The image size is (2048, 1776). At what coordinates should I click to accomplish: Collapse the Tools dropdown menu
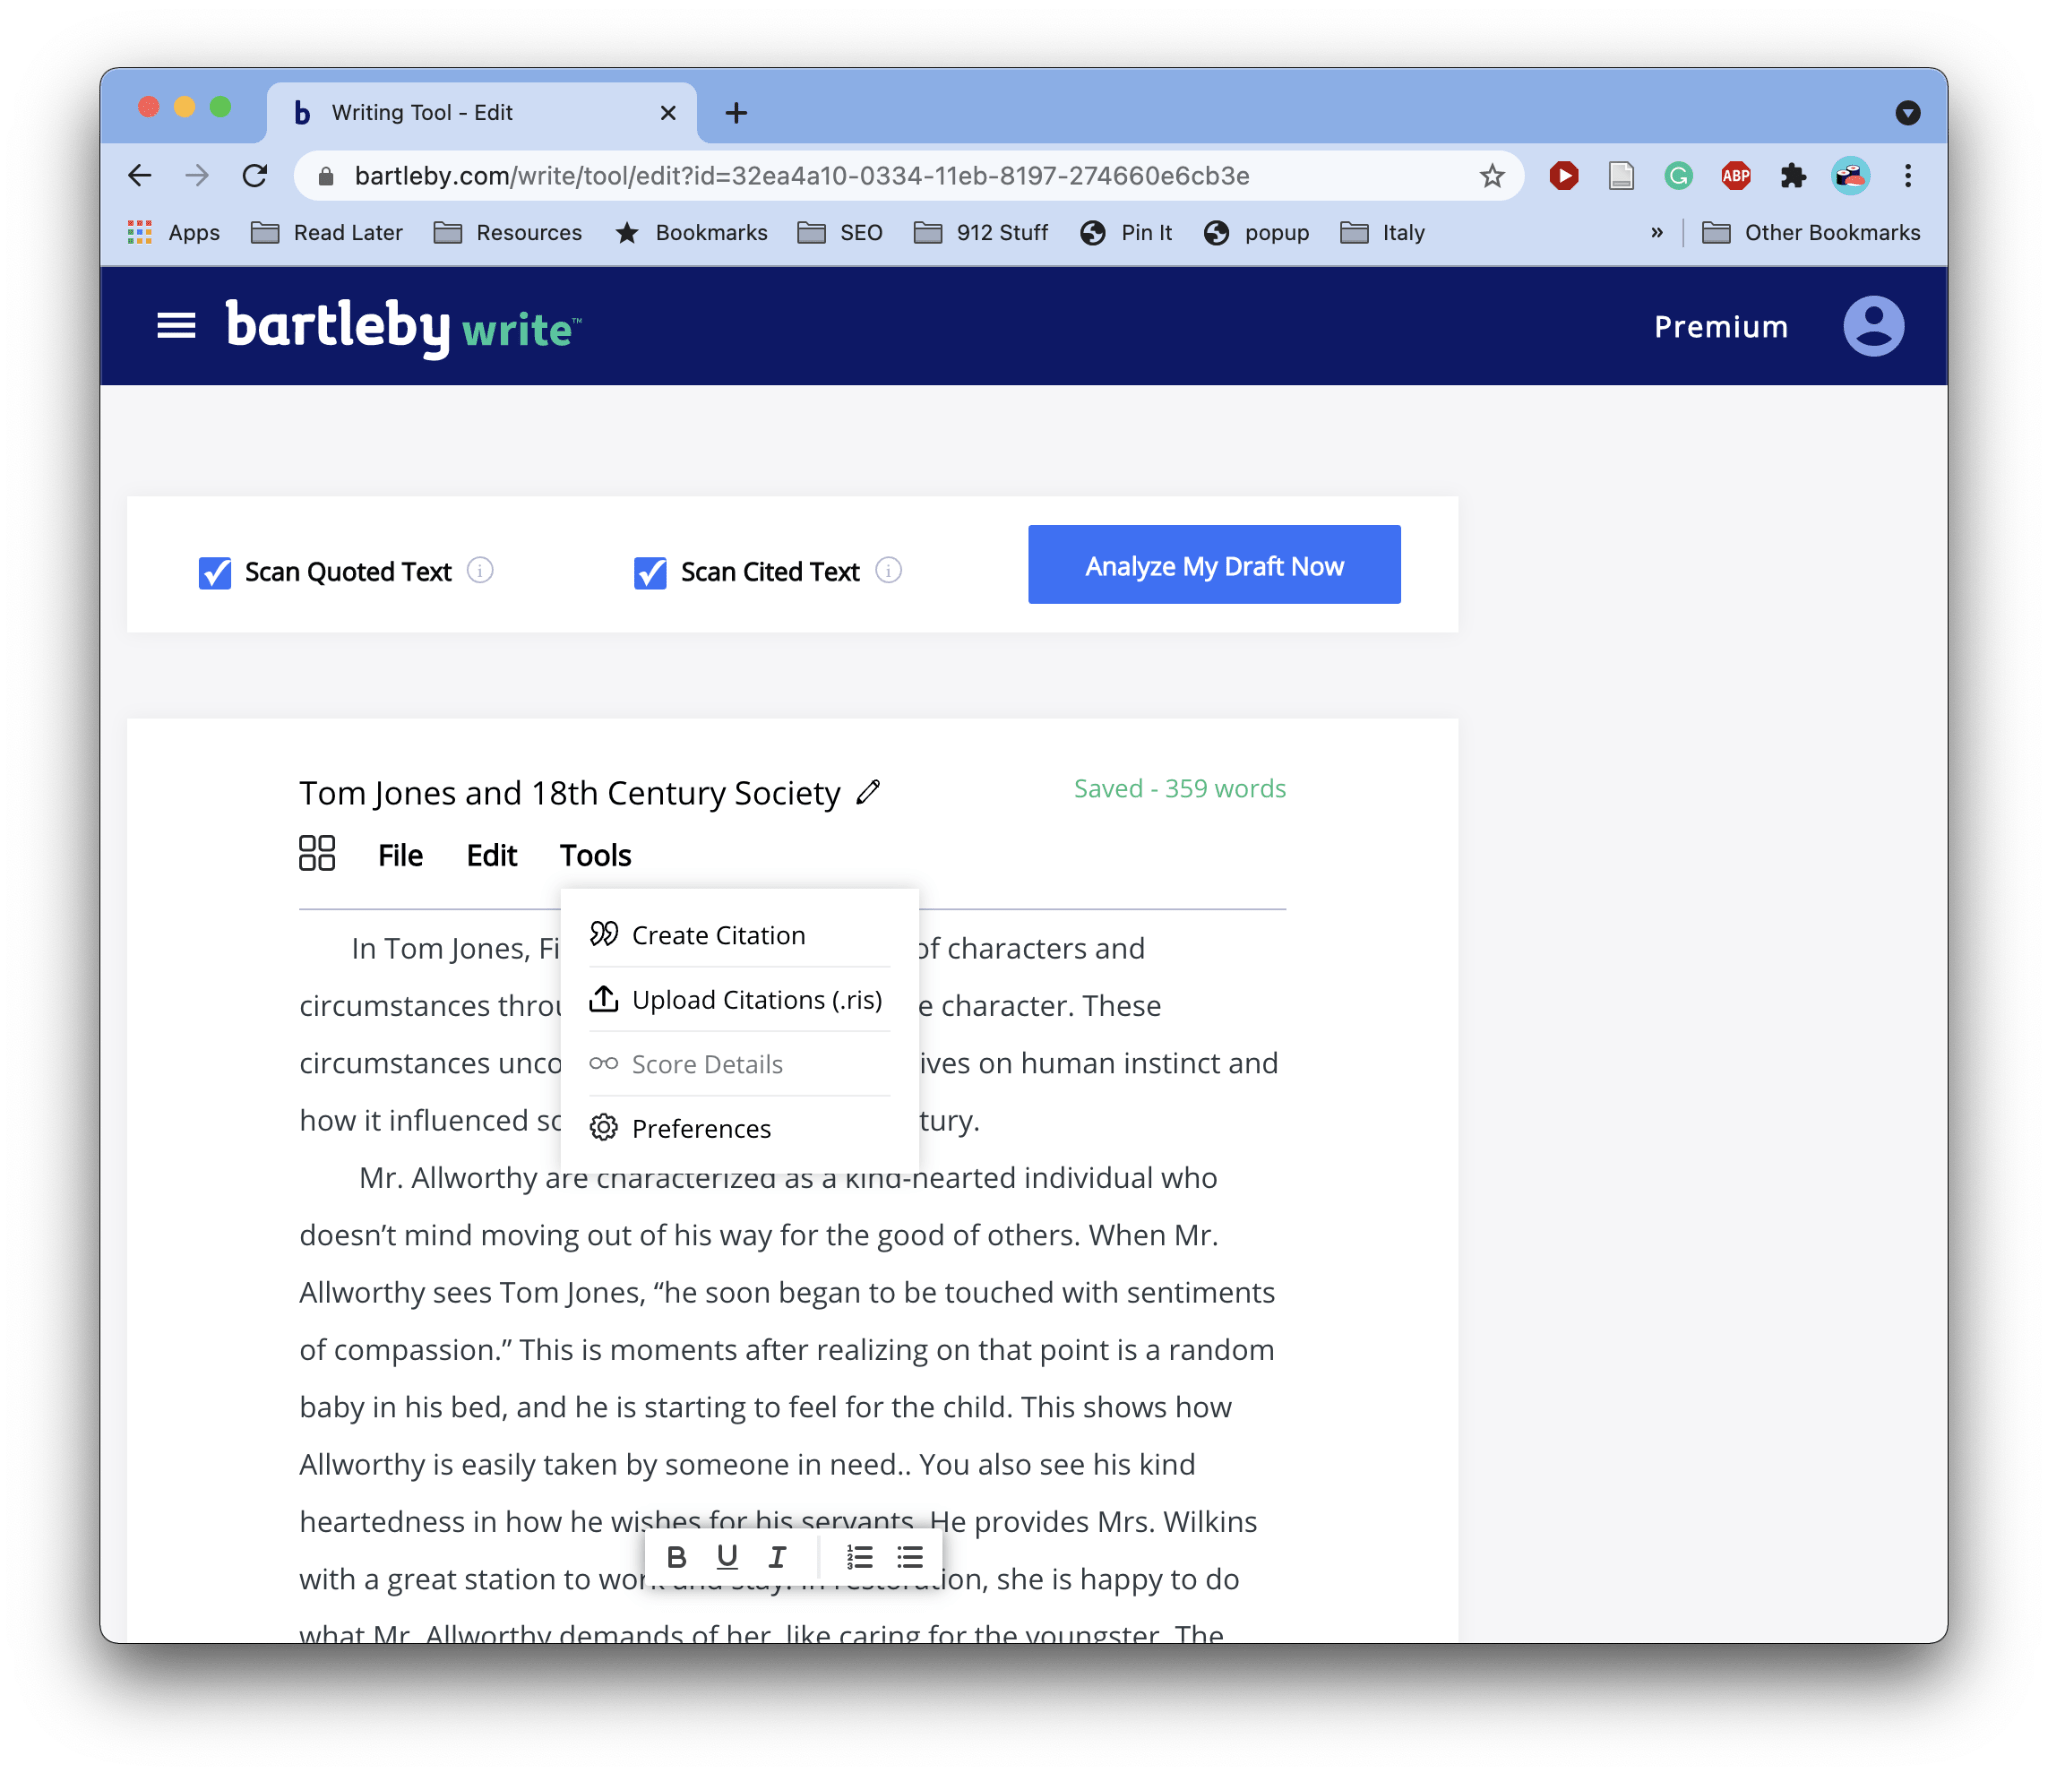595,856
